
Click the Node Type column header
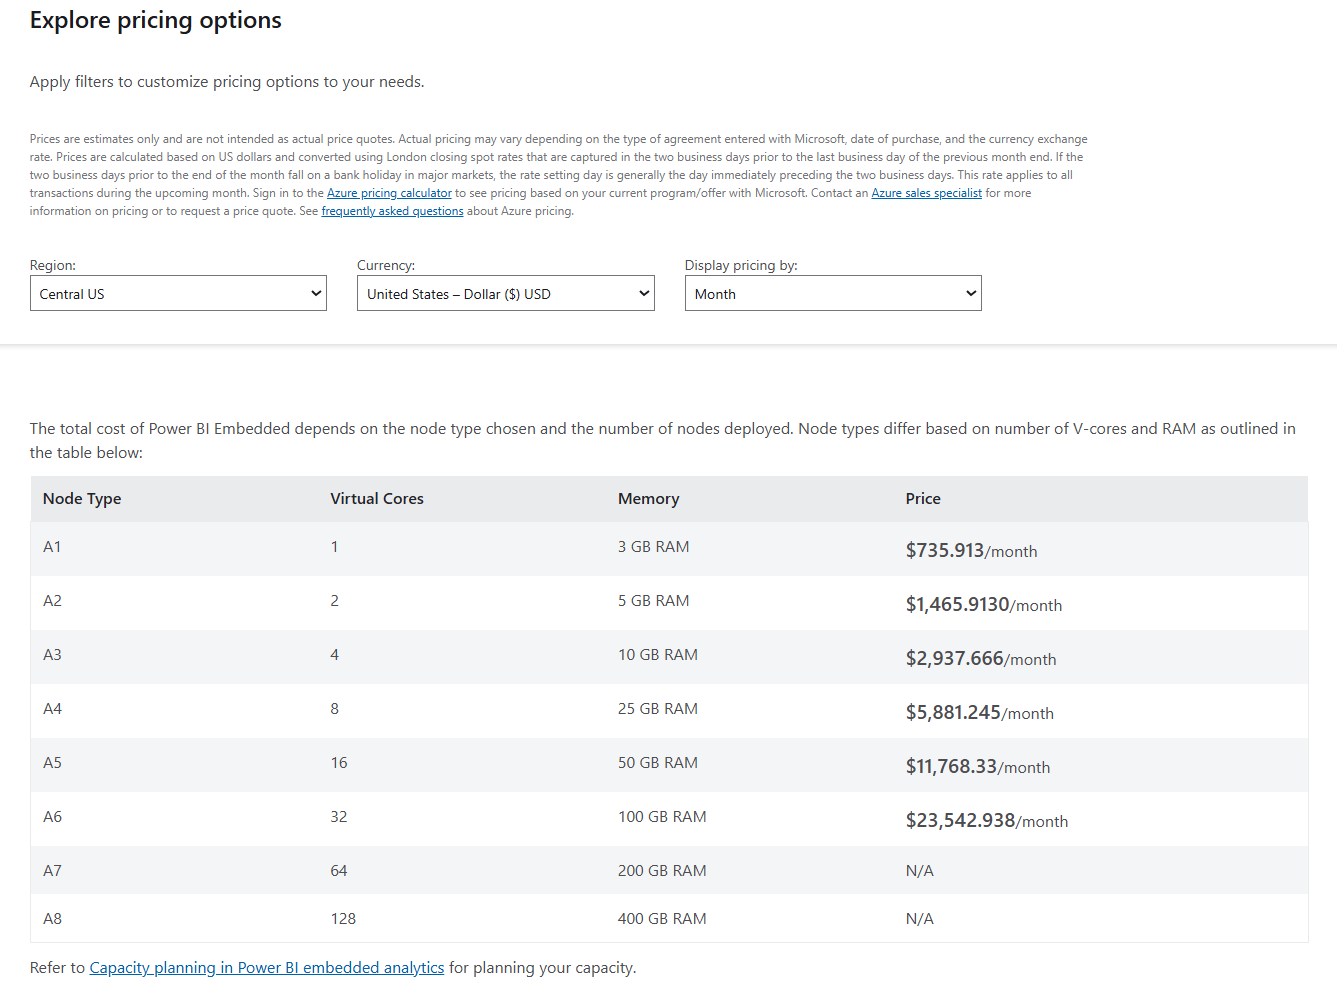[82, 499]
